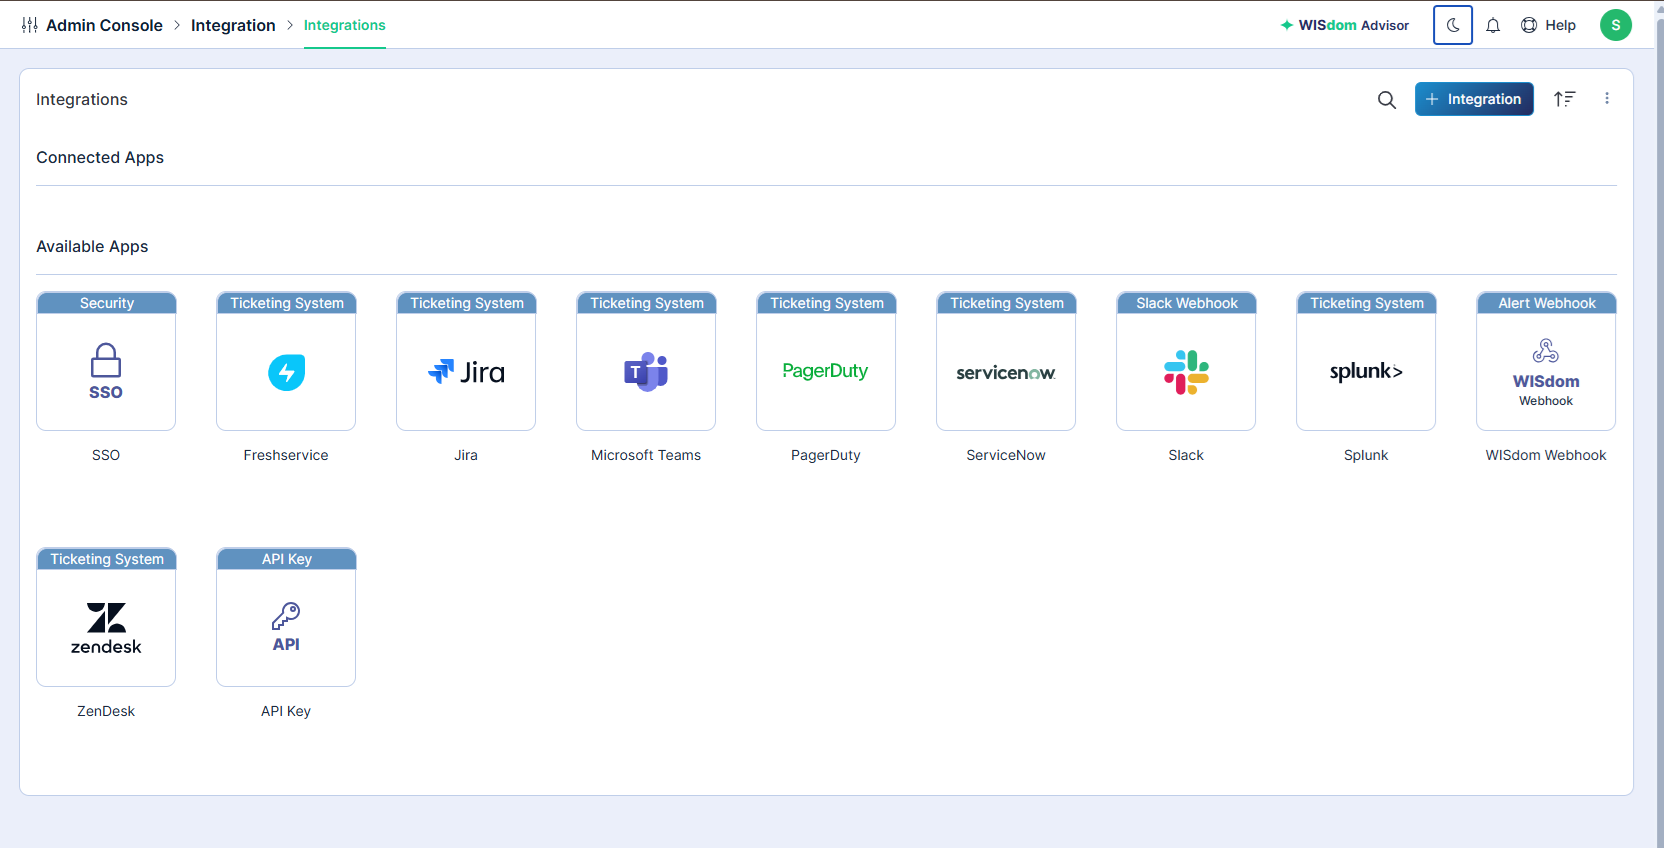Click the Security category header
Image resolution: width=1664 pixels, height=848 pixels.
point(106,303)
